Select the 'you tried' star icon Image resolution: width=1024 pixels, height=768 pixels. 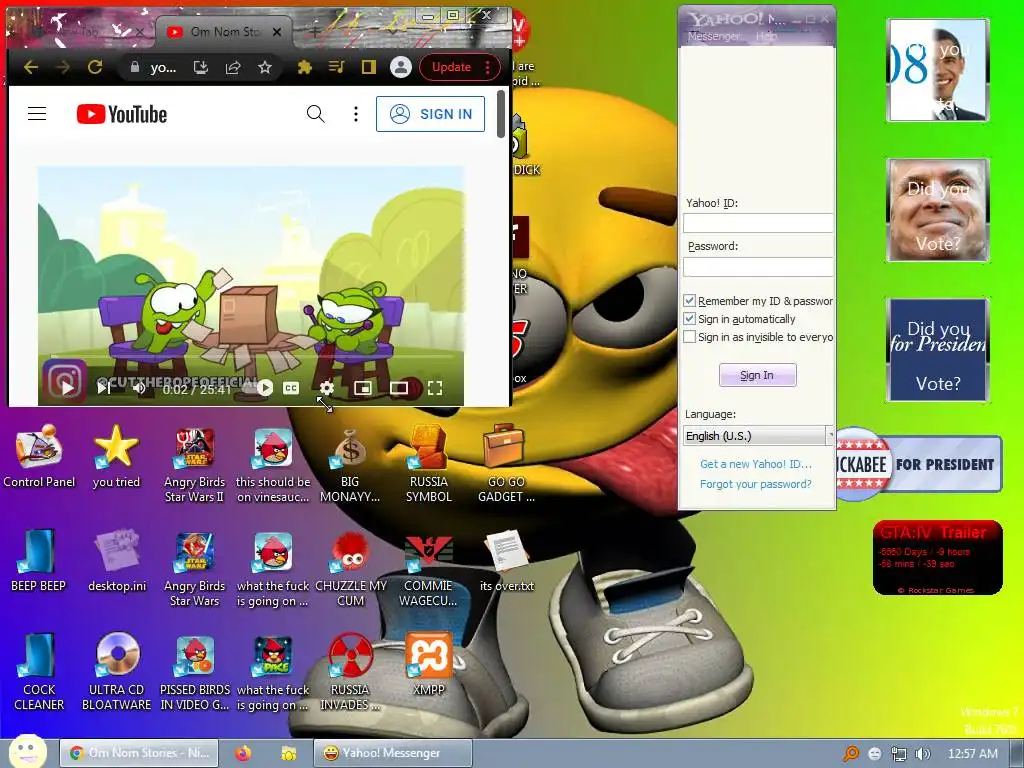point(116,457)
